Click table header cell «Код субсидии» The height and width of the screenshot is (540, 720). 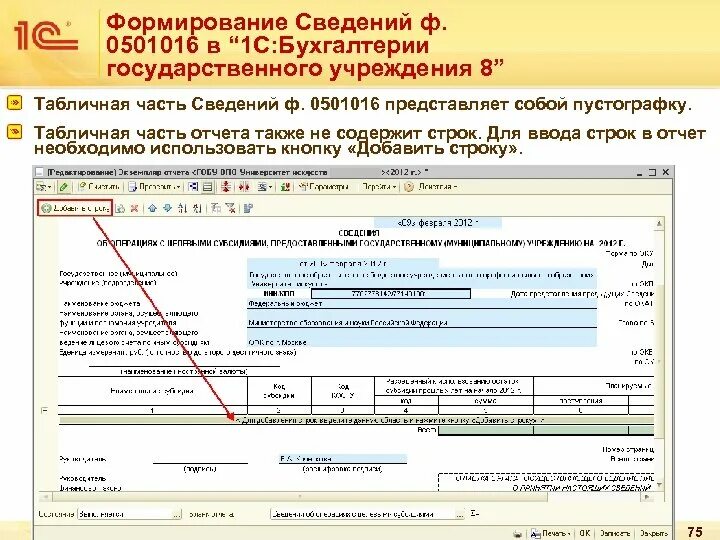click(x=279, y=391)
